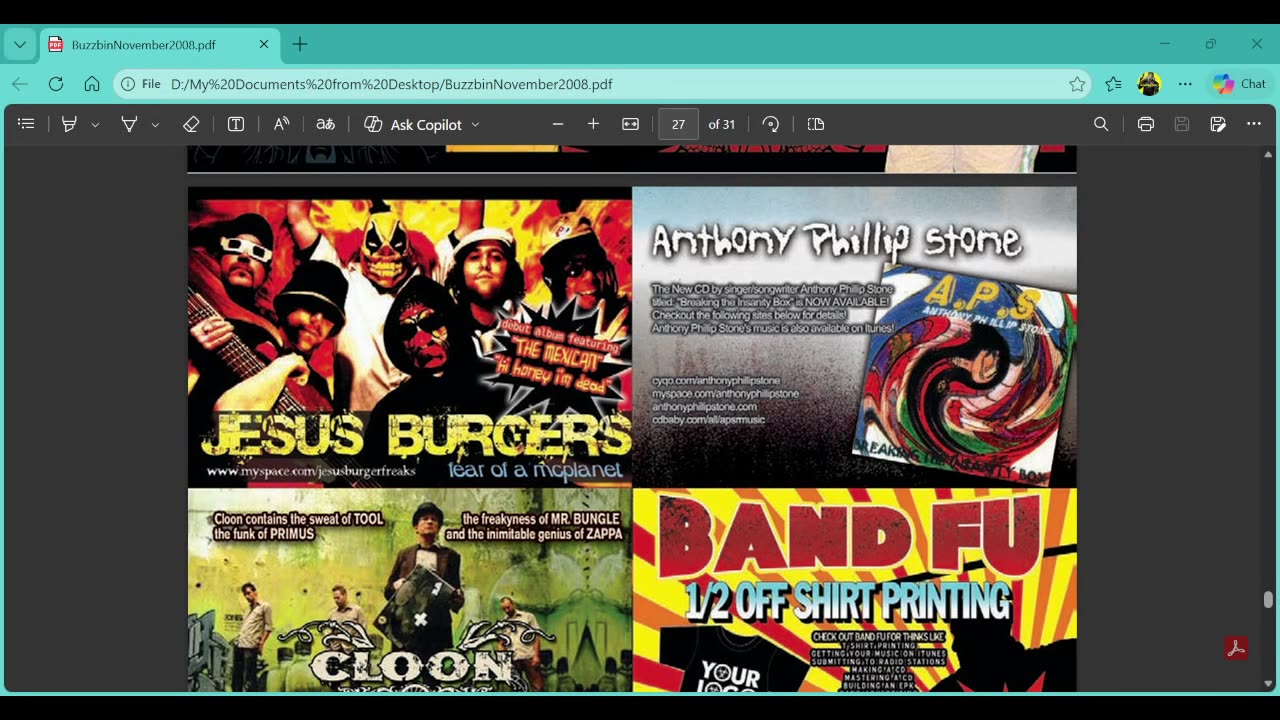Go to the home page
1280x720 pixels.
coord(92,84)
